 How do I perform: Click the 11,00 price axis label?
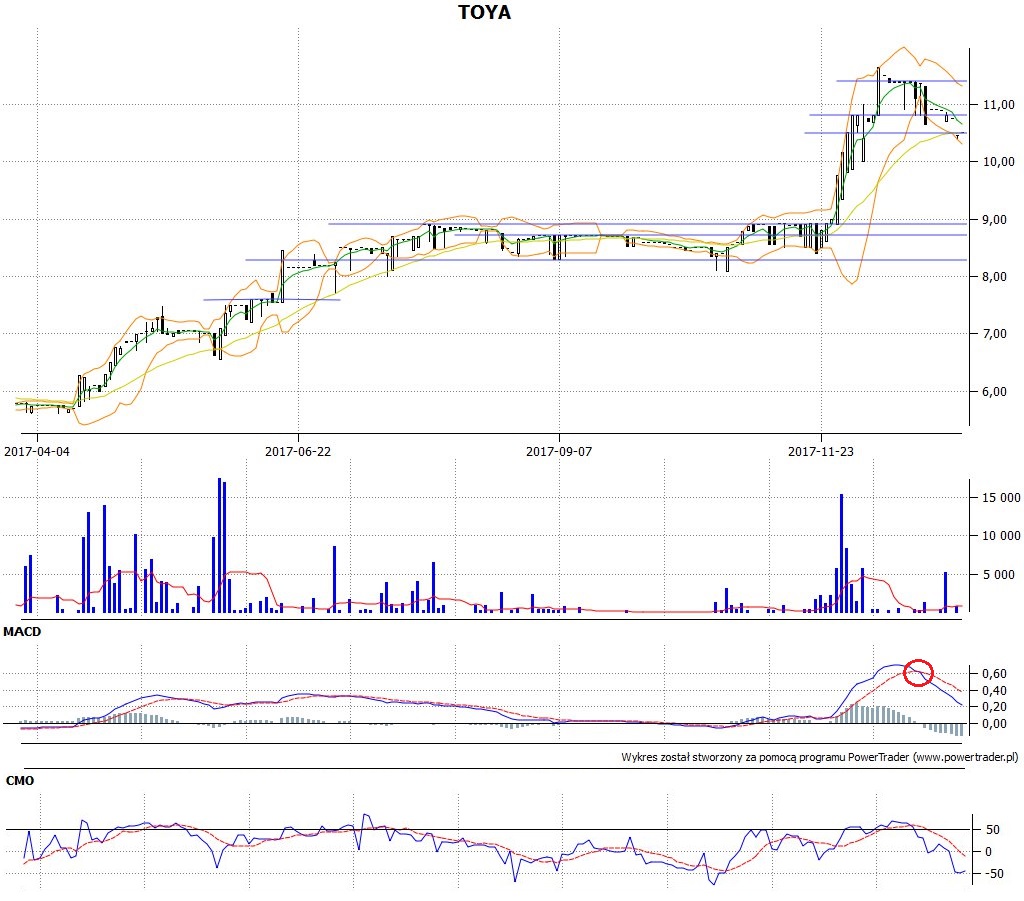tap(999, 104)
